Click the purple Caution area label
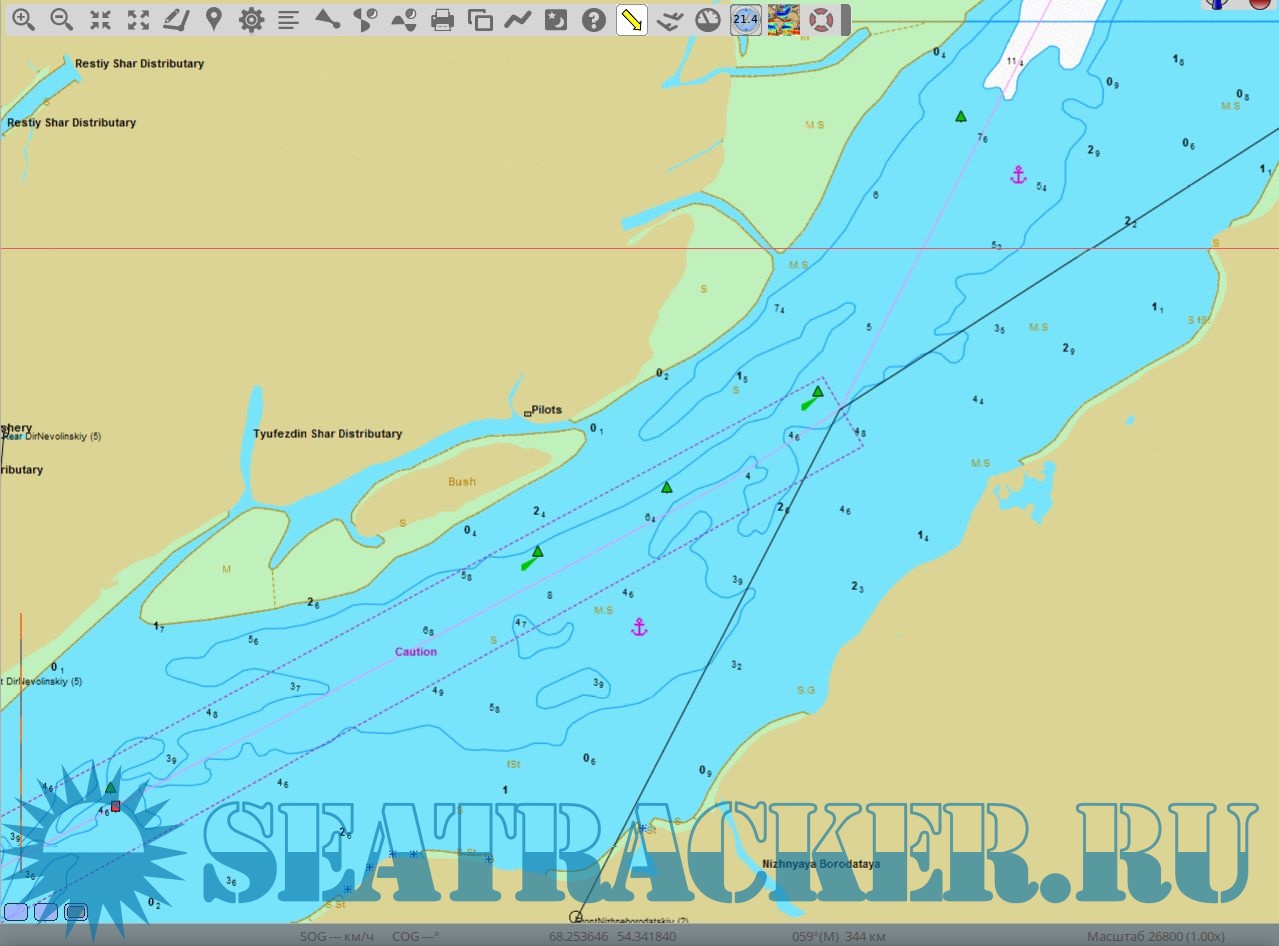Viewport: 1279px width, 946px height. click(x=416, y=652)
